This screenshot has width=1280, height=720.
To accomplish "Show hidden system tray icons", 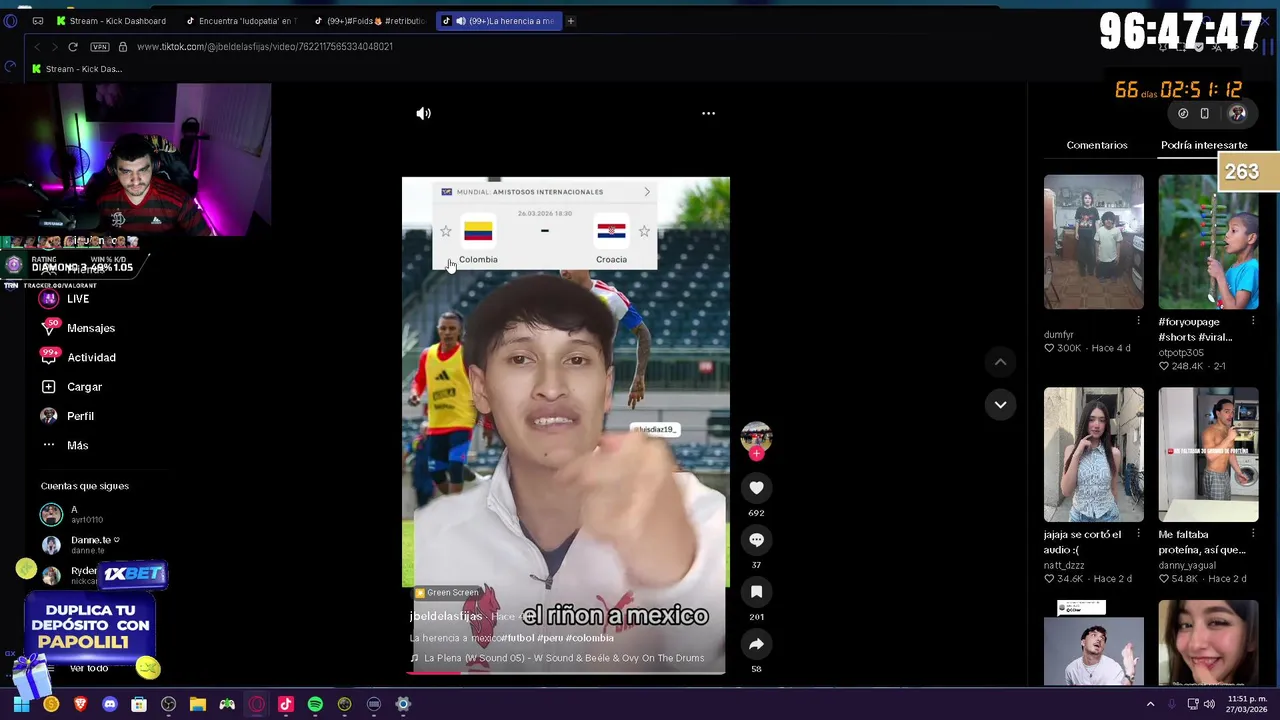I will [x=1150, y=704].
